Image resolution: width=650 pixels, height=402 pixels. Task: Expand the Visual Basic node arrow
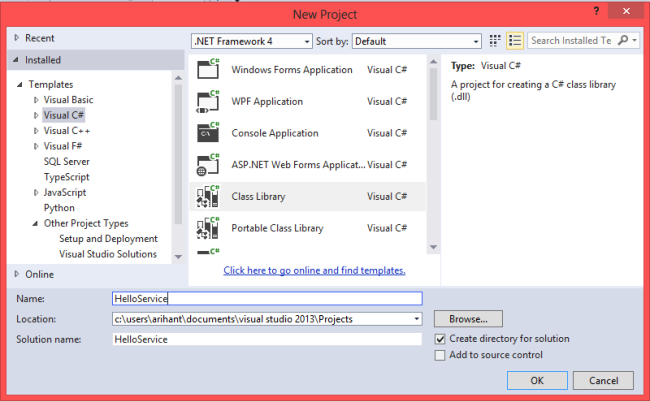[x=36, y=100]
